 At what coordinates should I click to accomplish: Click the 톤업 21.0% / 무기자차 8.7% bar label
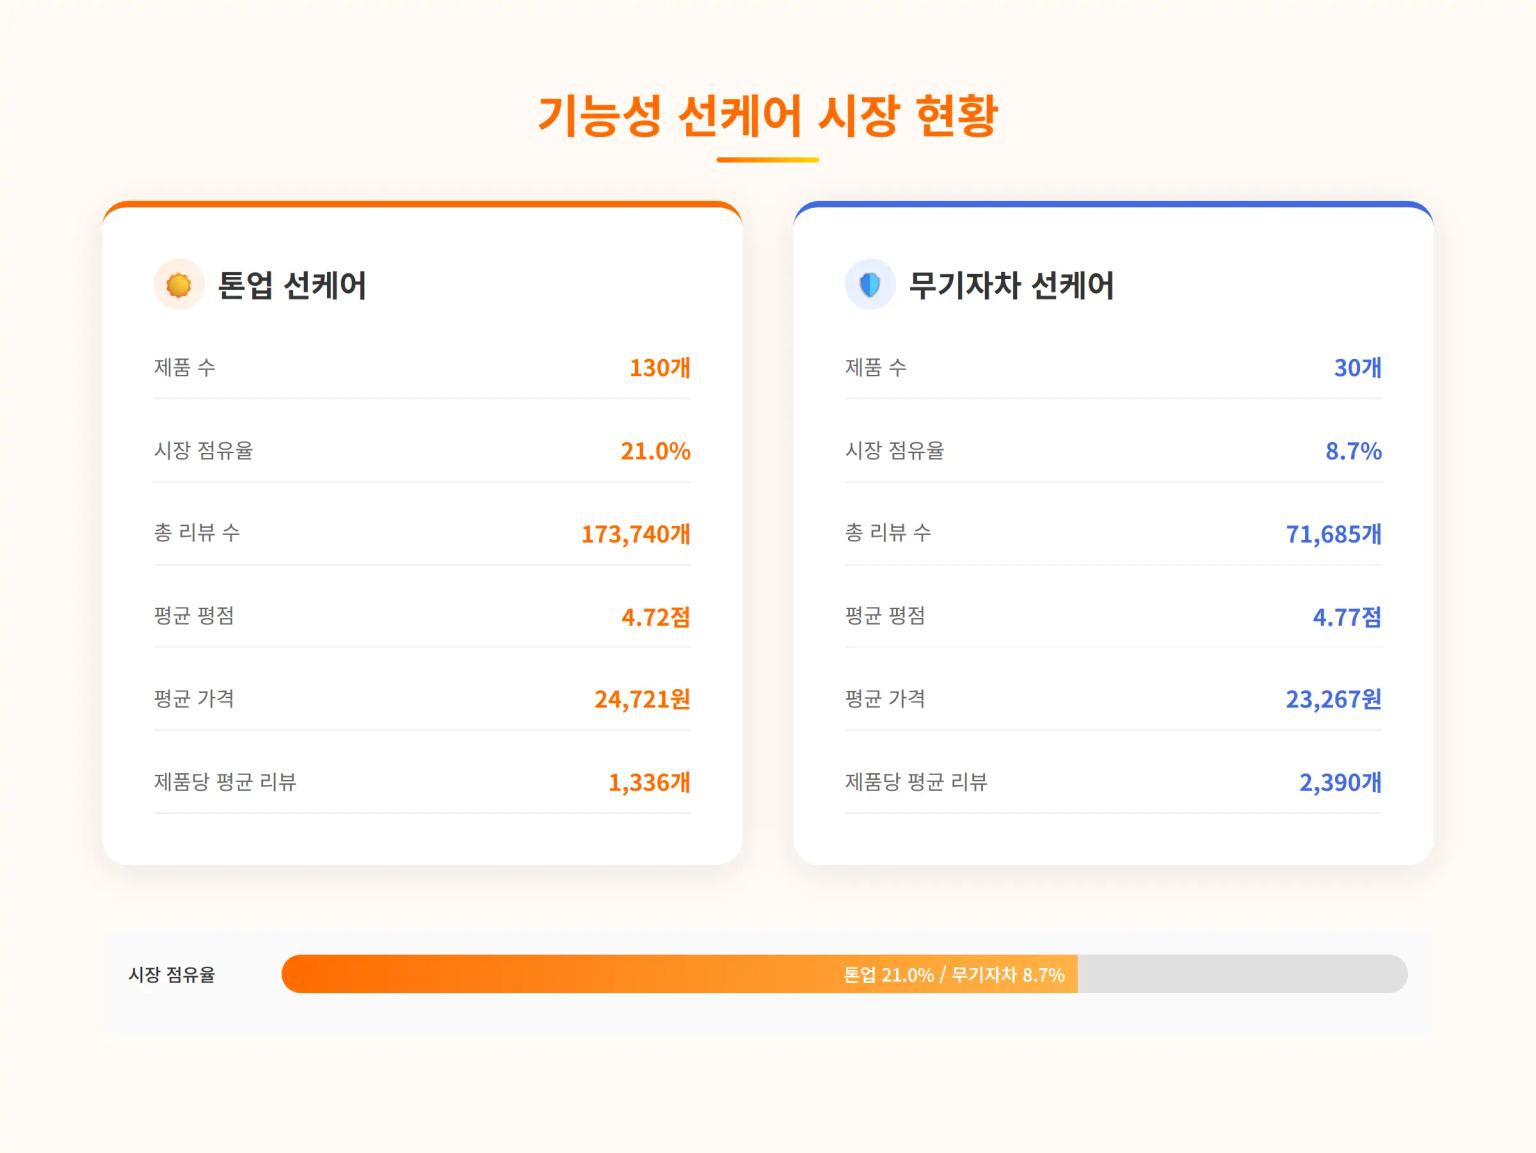[x=955, y=973]
